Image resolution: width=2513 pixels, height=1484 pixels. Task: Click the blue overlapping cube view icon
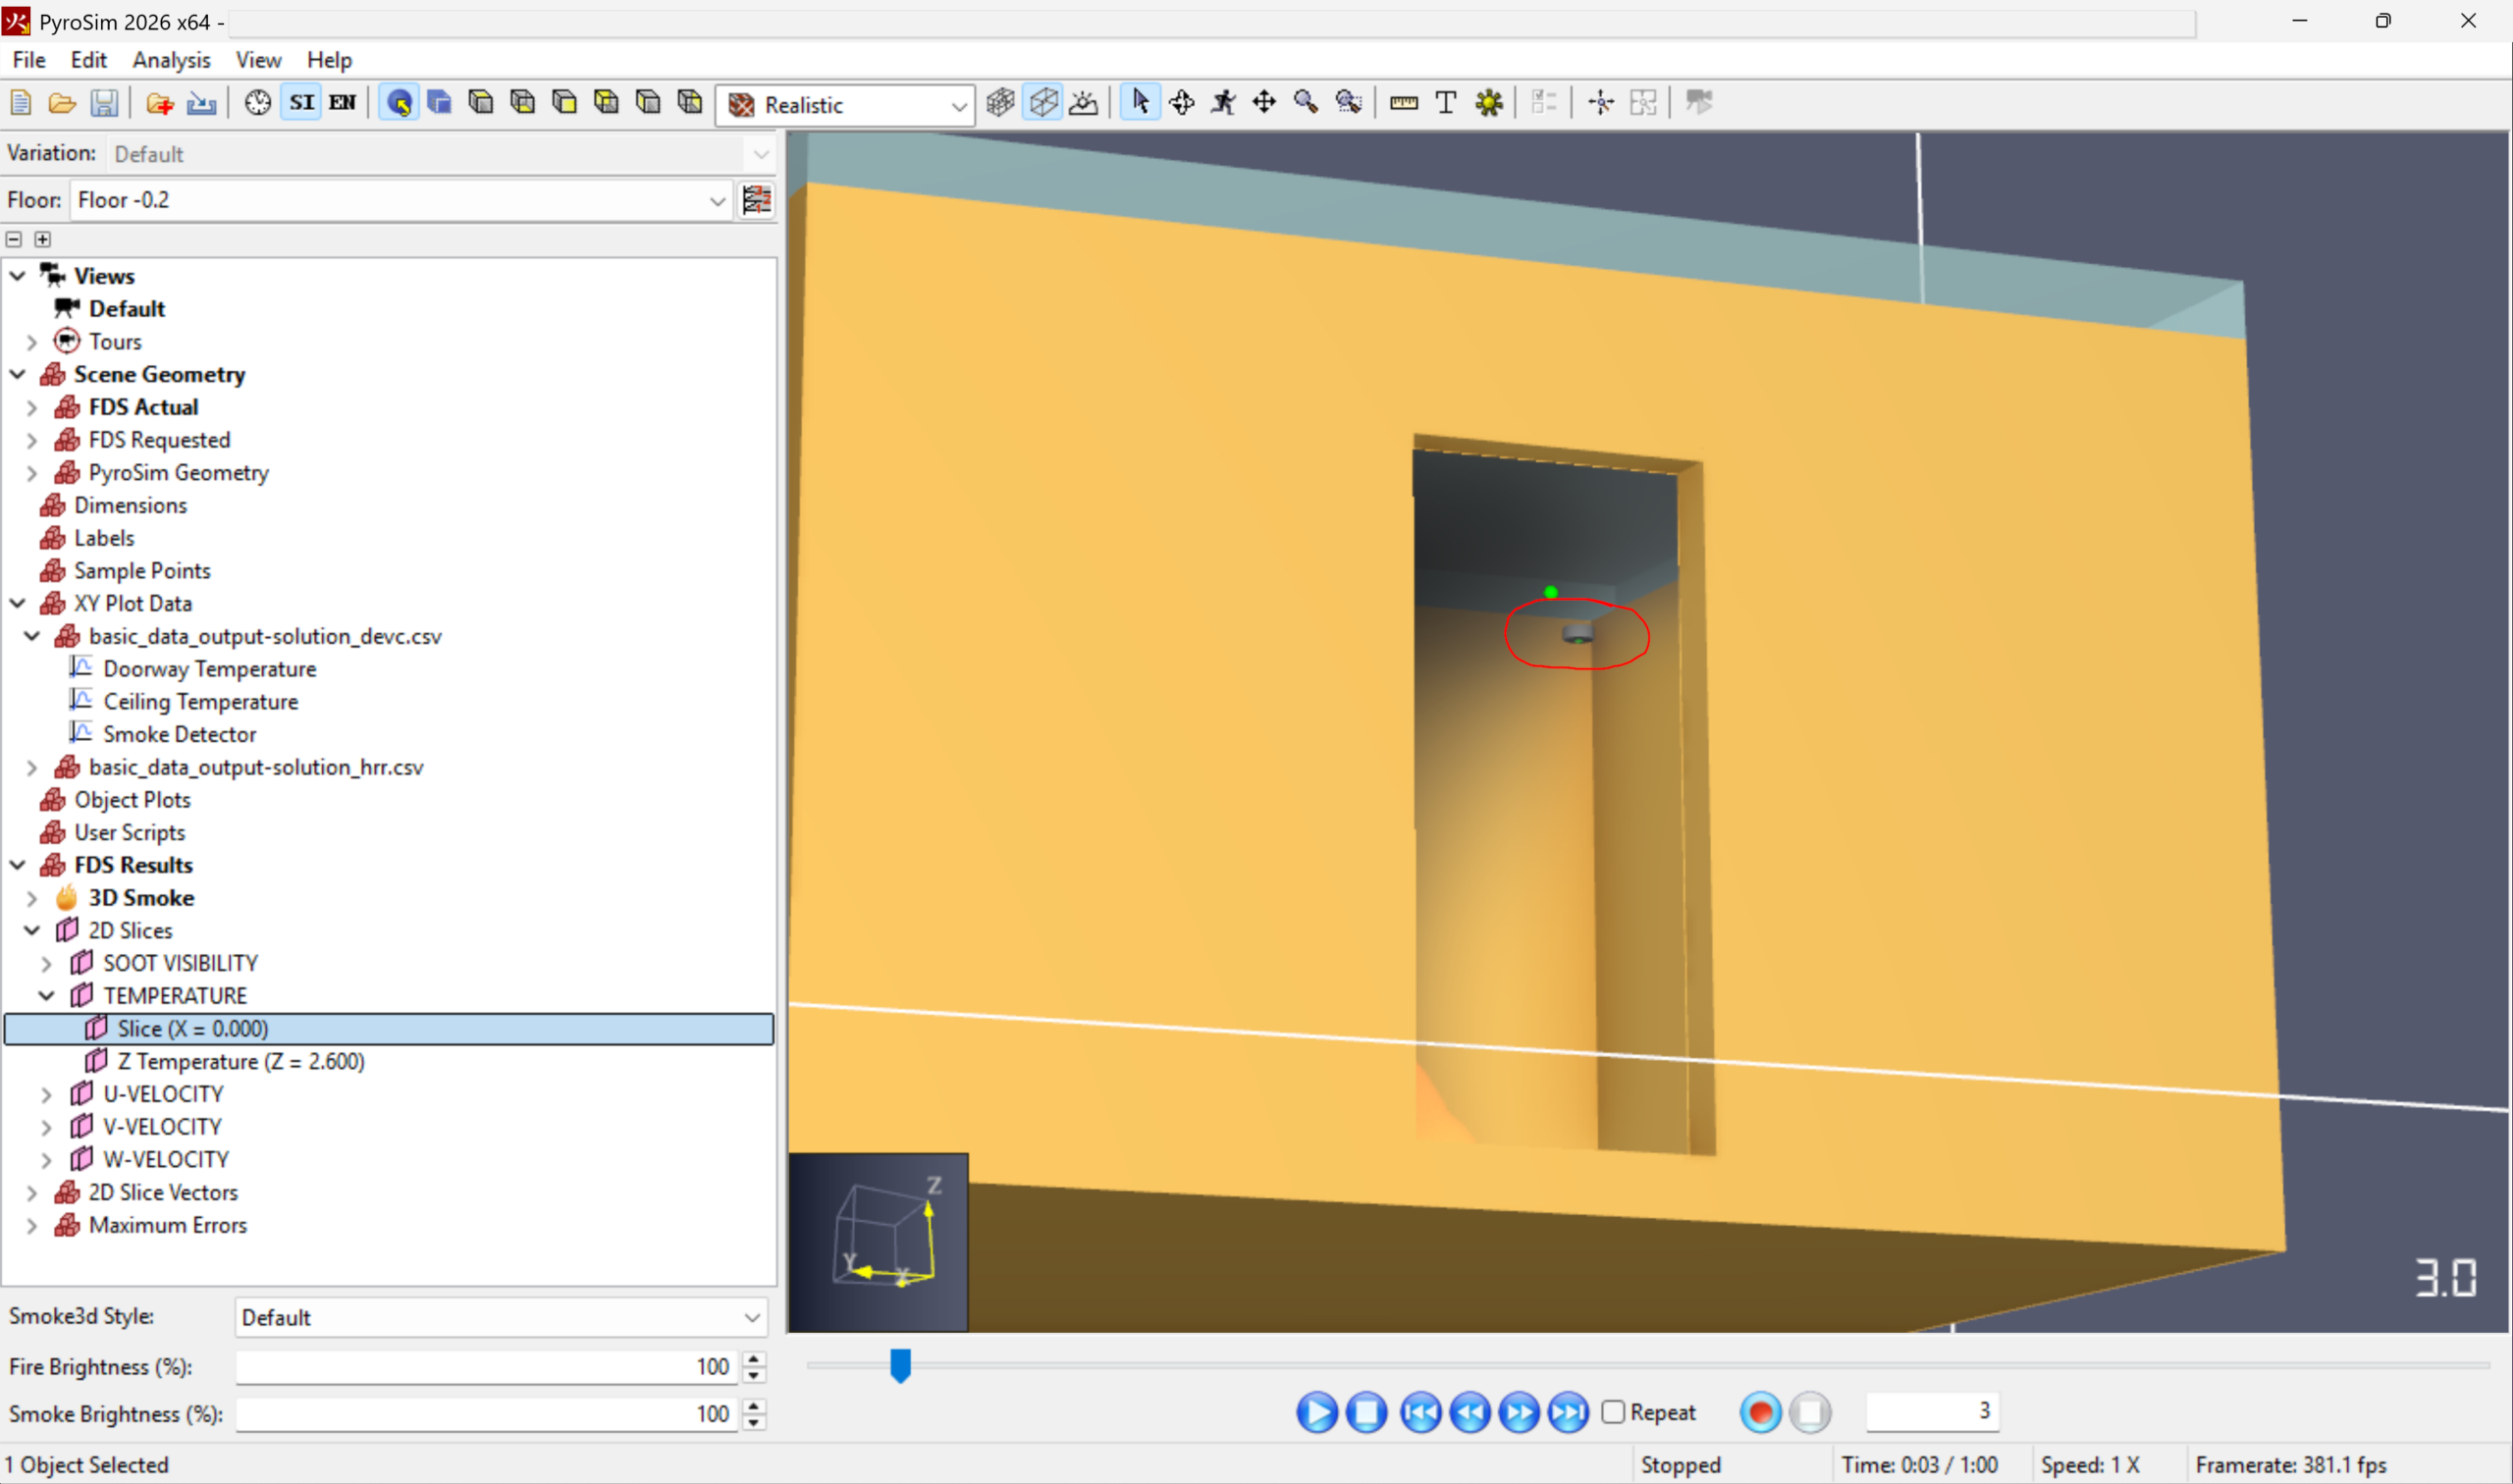point(439,103)
